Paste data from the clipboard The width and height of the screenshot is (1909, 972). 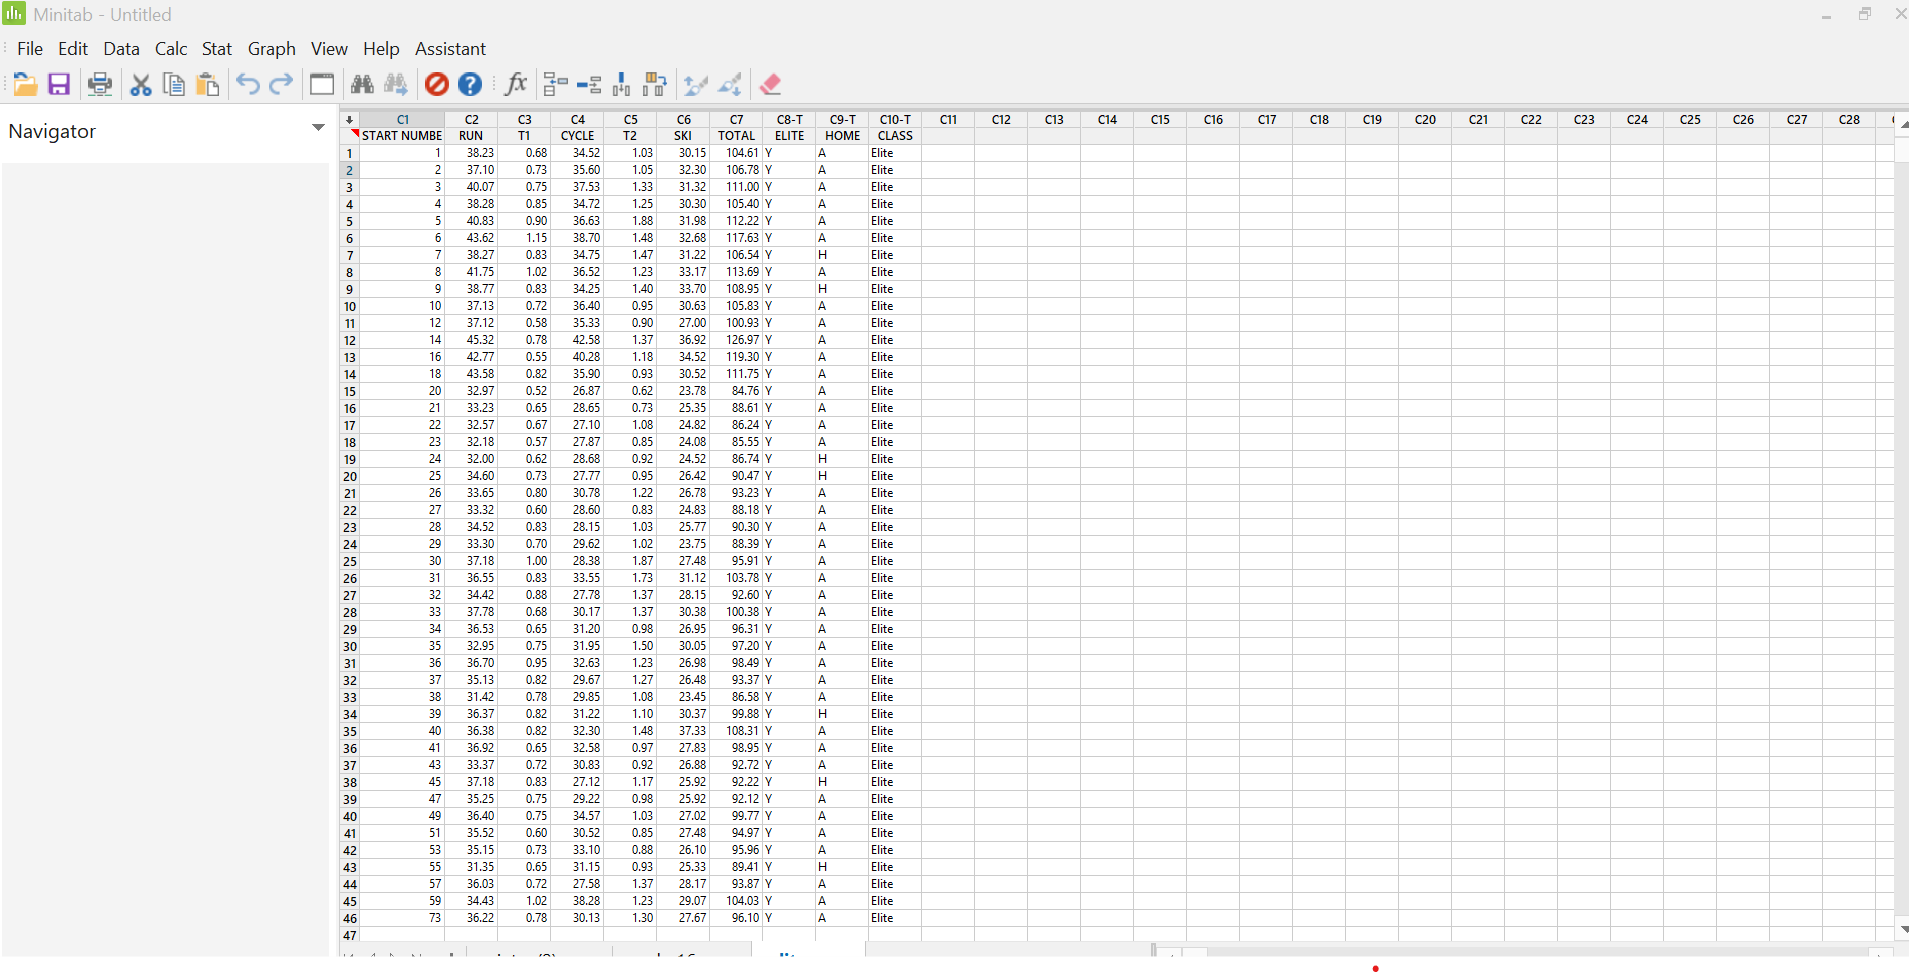pos(207,84)
